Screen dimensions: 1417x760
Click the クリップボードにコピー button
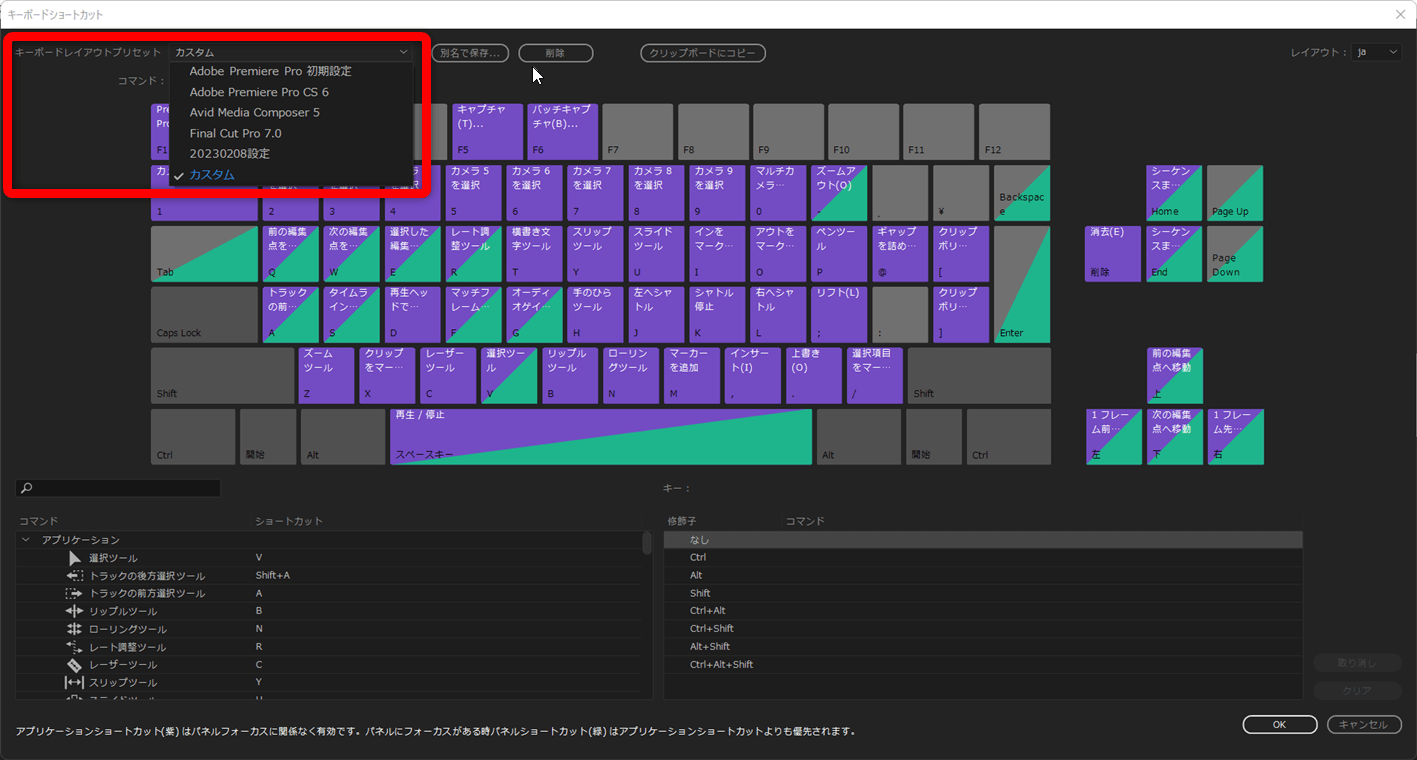click(703, 53)
